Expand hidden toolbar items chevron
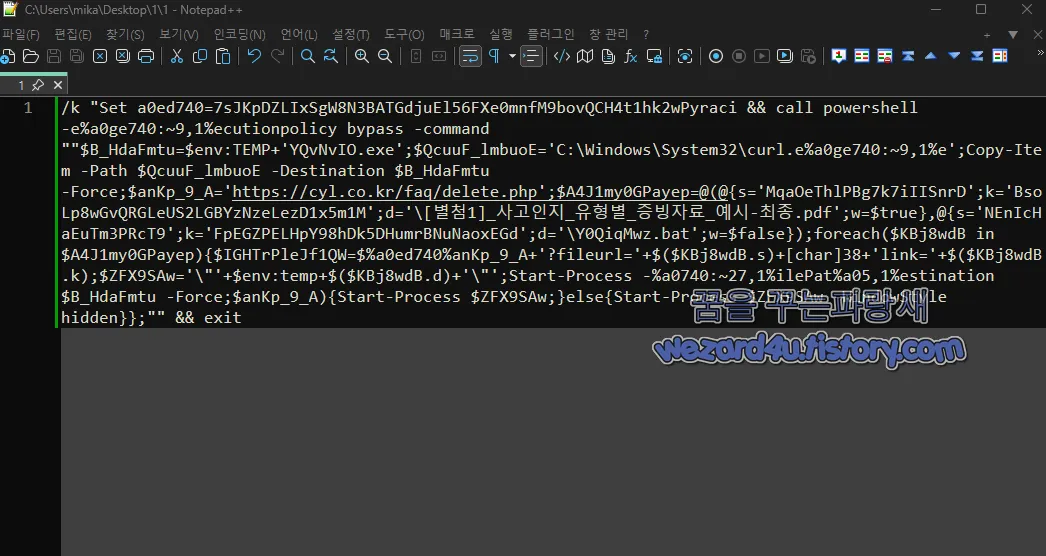Image resolution: width=1046 pixels, height=556 pixels. (1040, 53)
